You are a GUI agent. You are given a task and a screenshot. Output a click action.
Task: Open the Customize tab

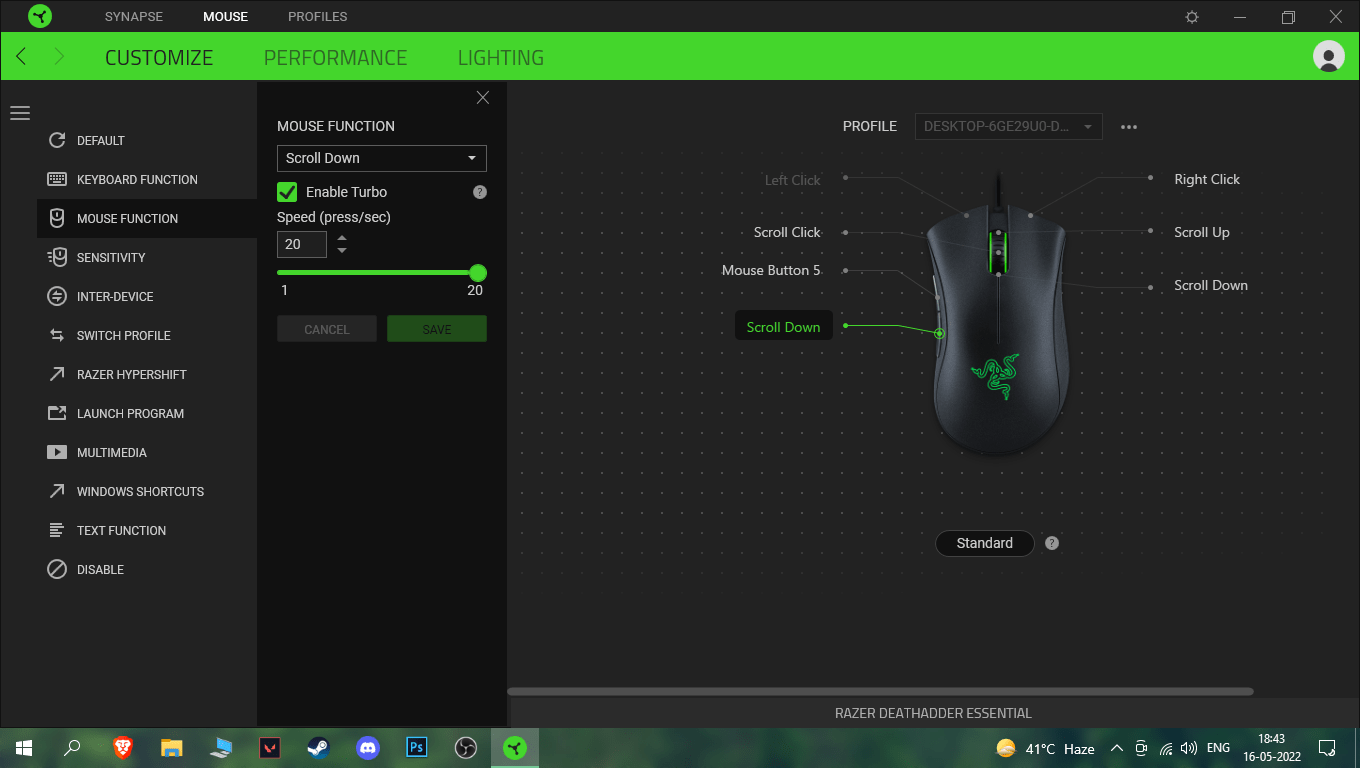coord(159,58)
